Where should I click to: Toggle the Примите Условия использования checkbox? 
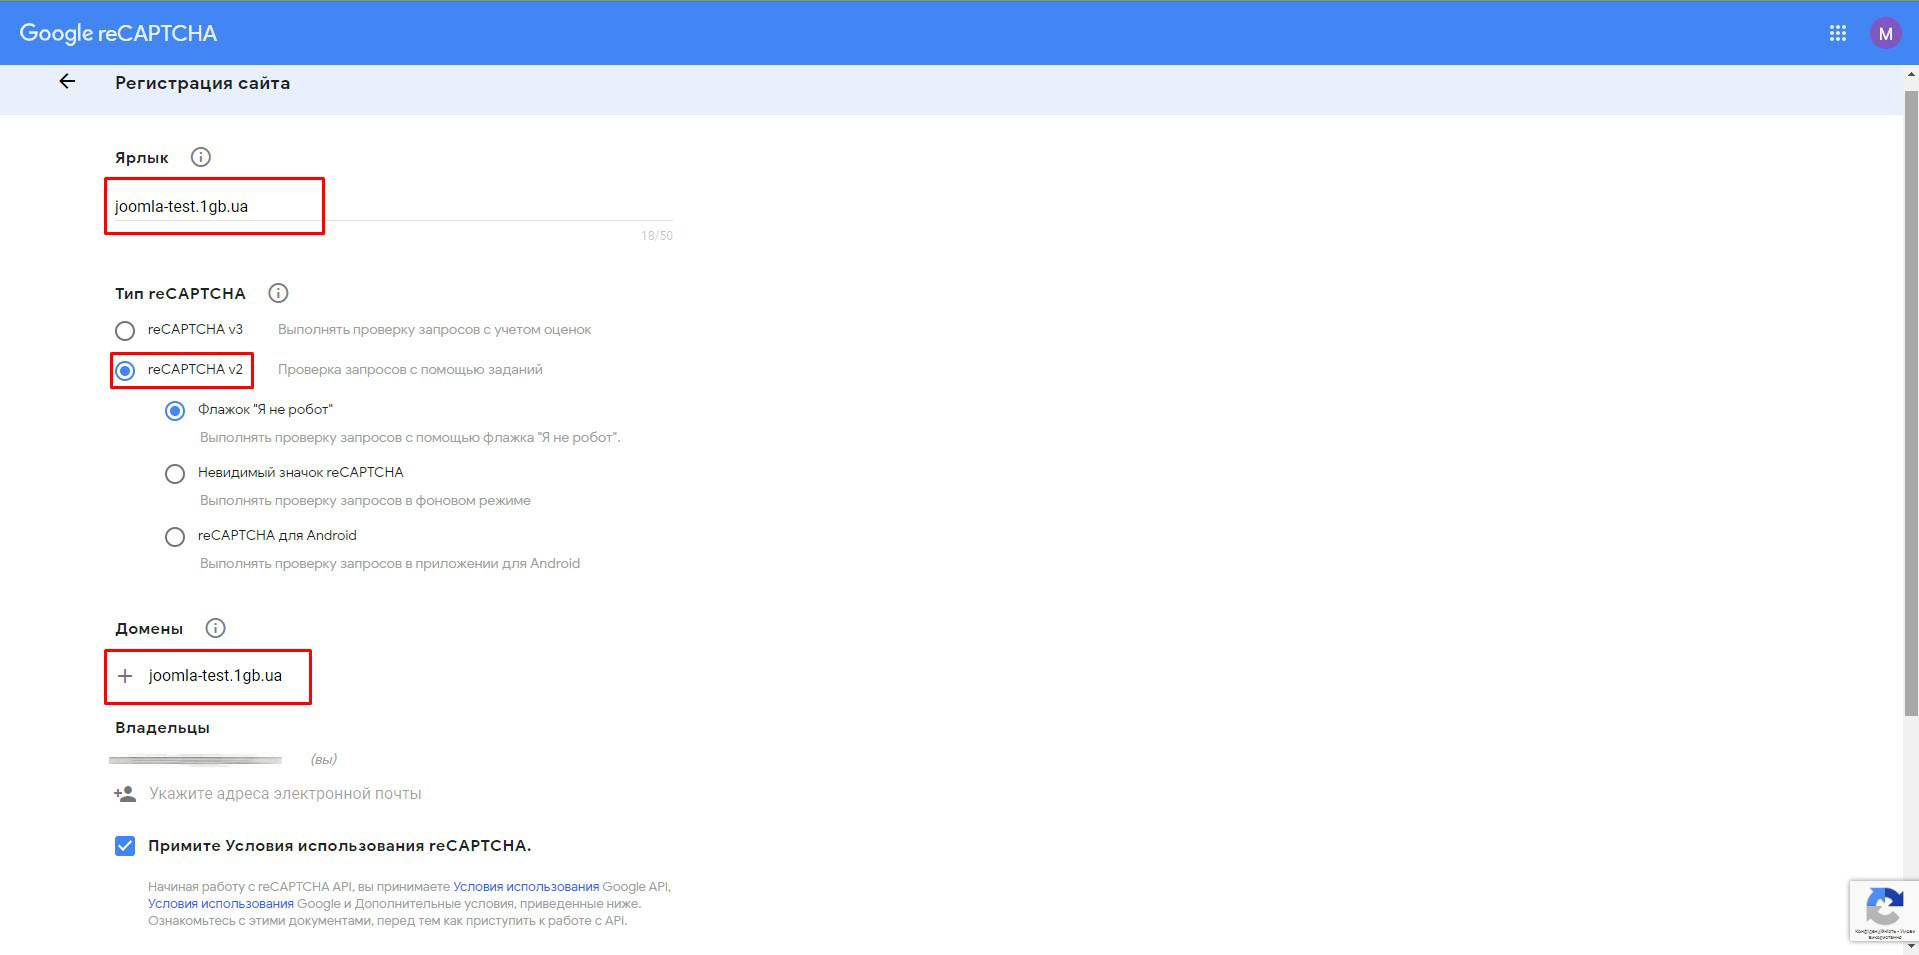coord(125,846)
